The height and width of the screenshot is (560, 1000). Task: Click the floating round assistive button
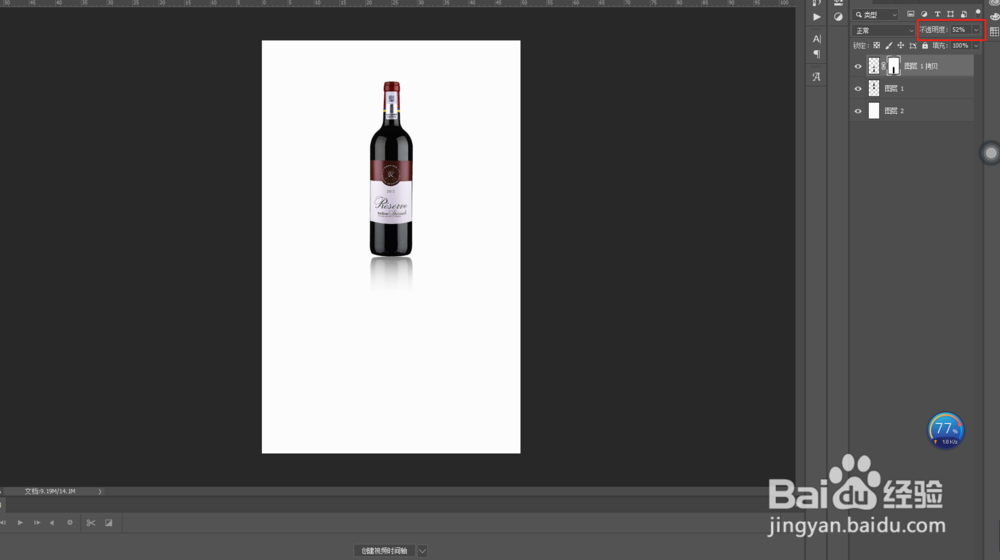[x=990, y=153]
